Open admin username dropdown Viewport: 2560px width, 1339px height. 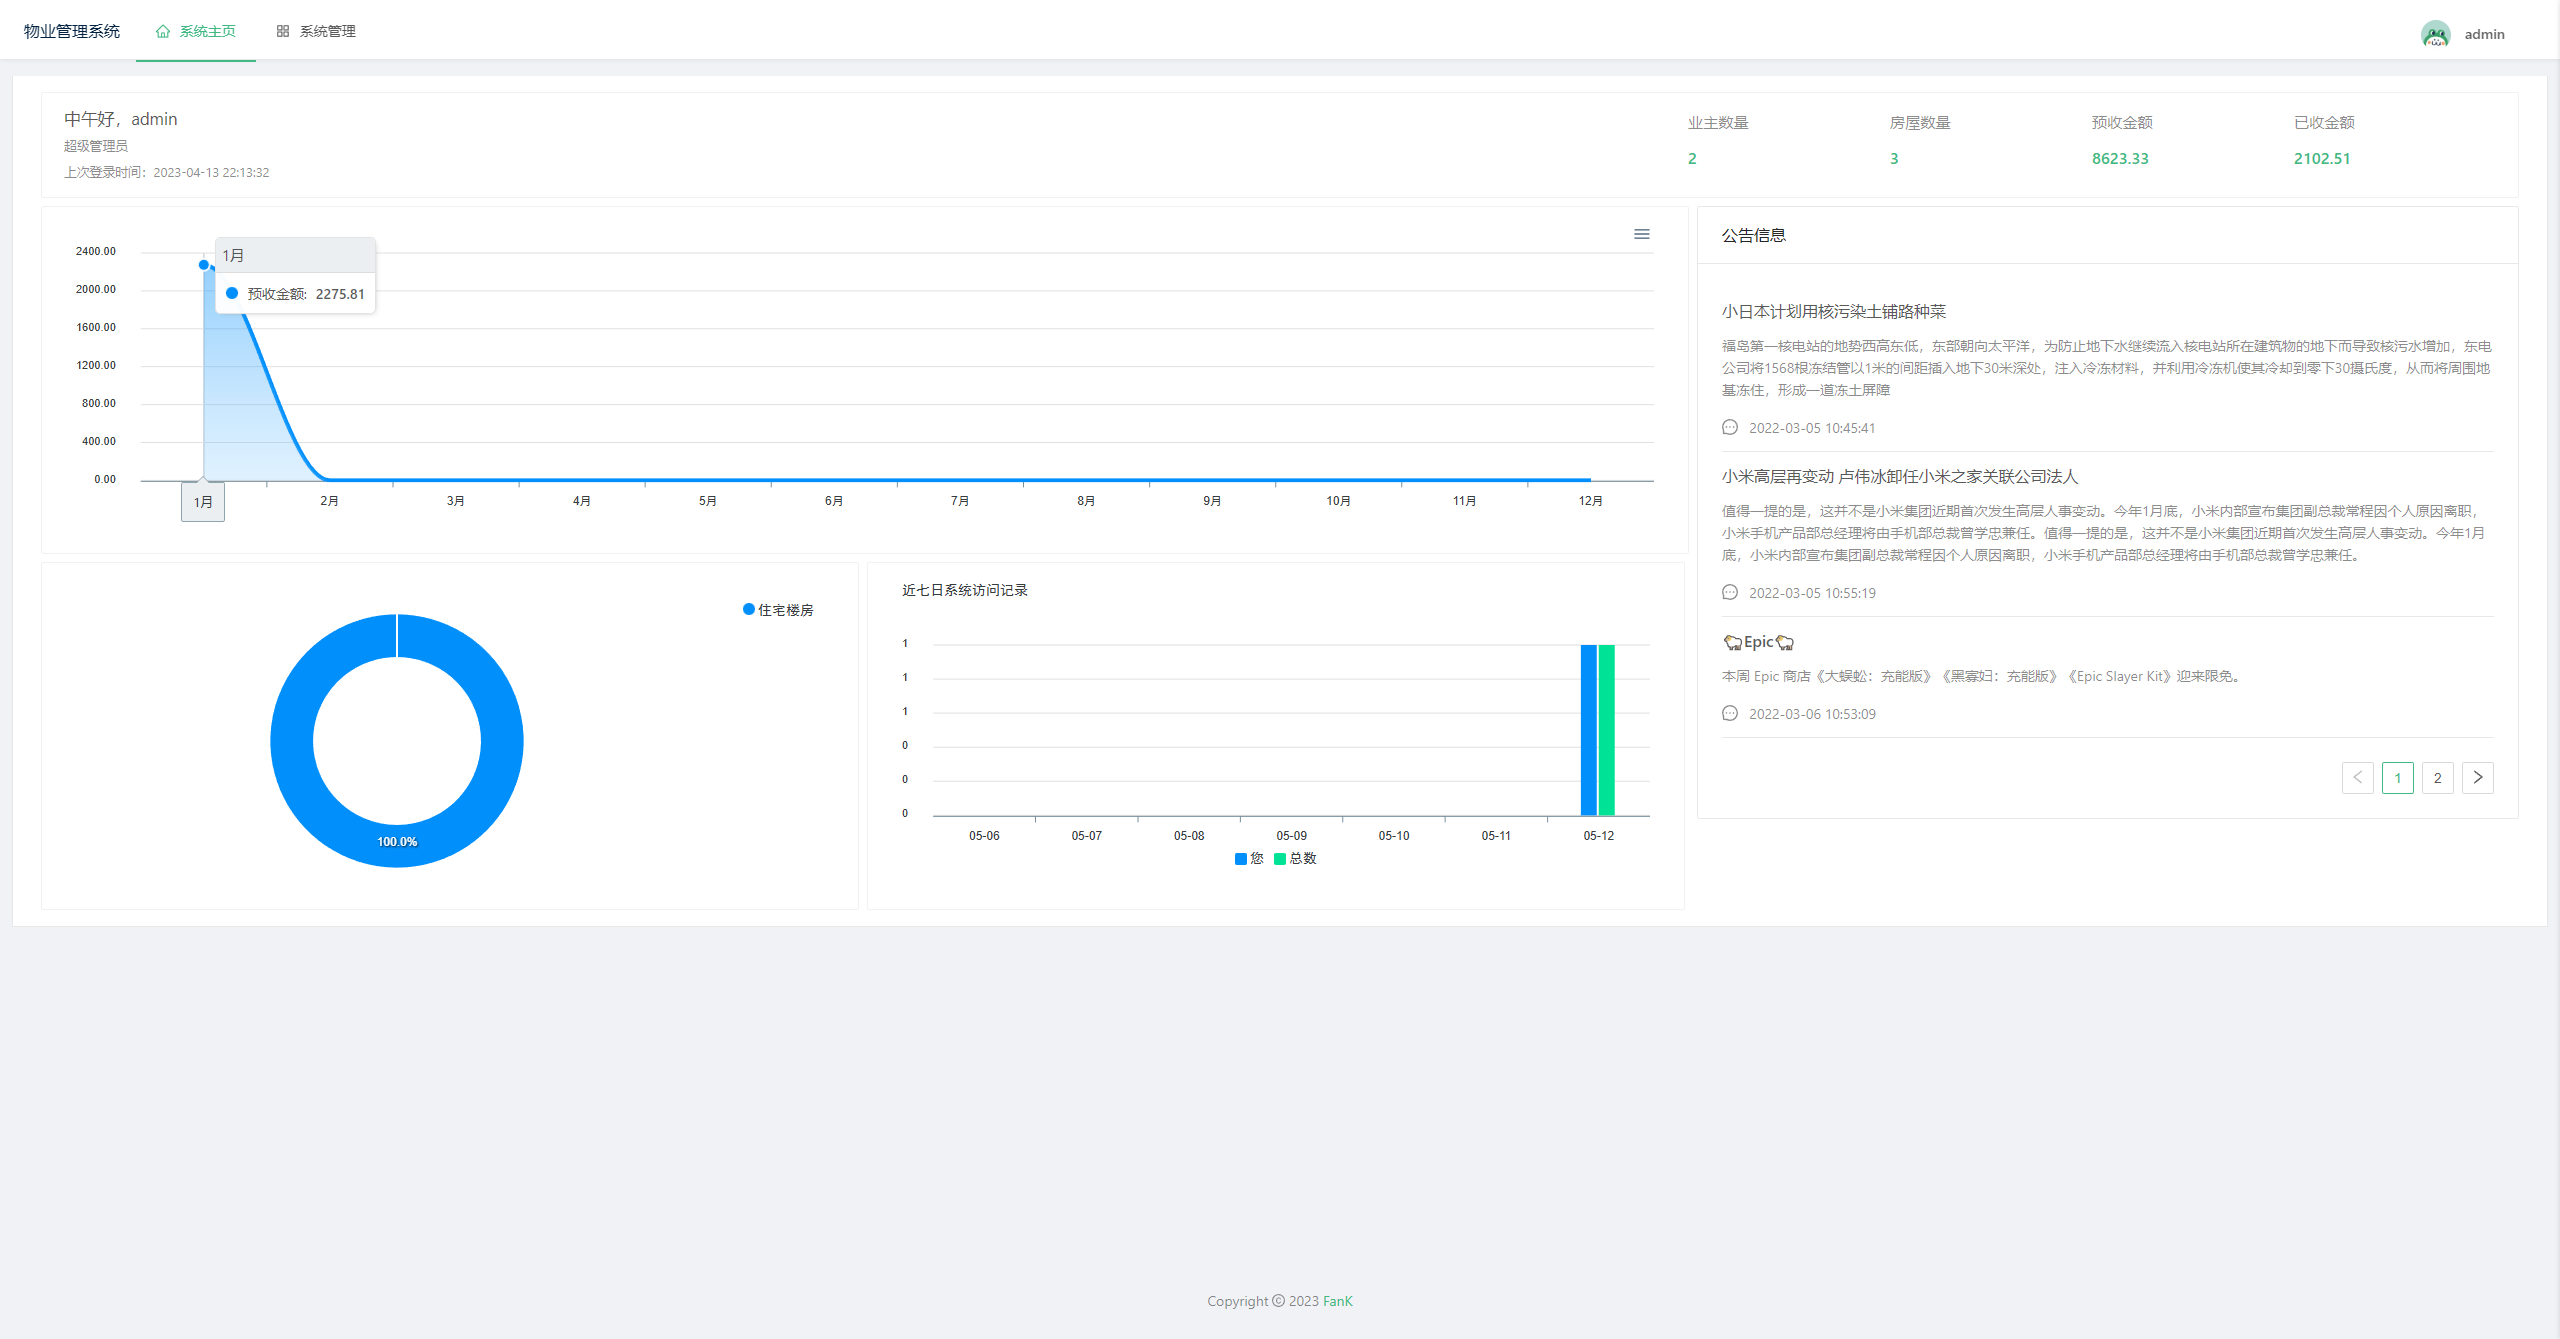(x=2484, y=34)
